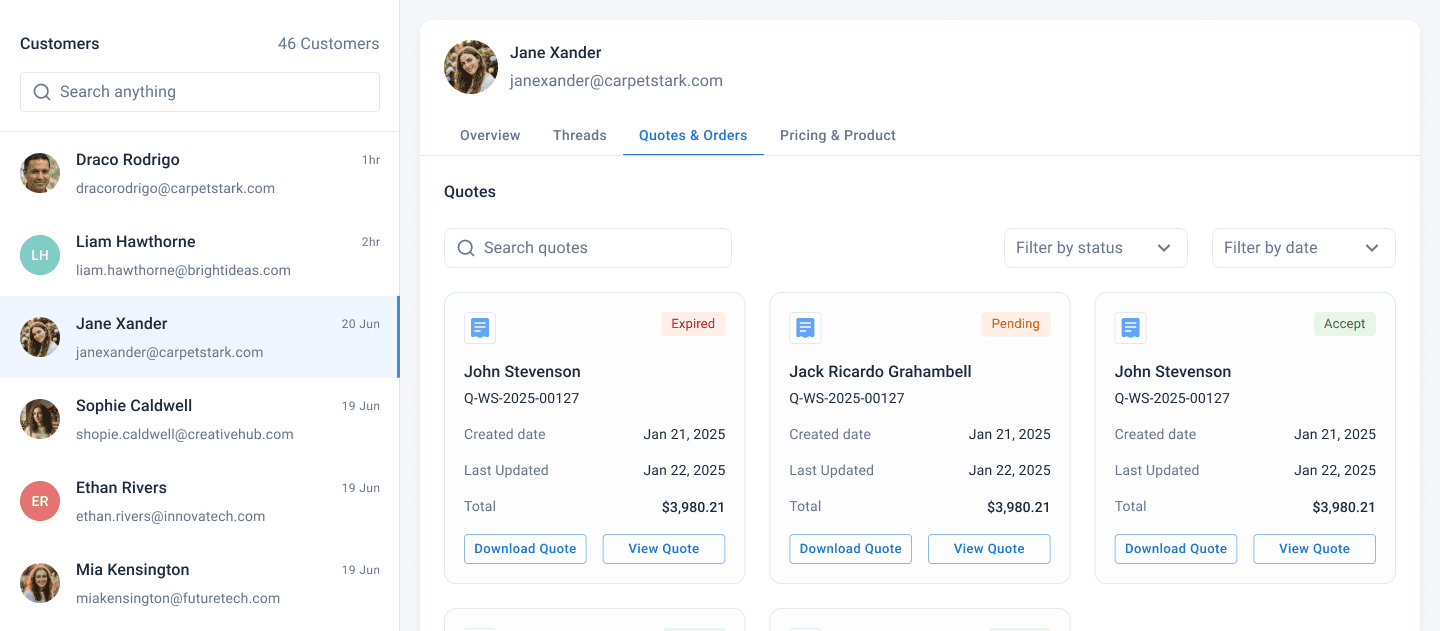
Task: Click Mia Kensington's avatar photo
Action: coord(40,583)
